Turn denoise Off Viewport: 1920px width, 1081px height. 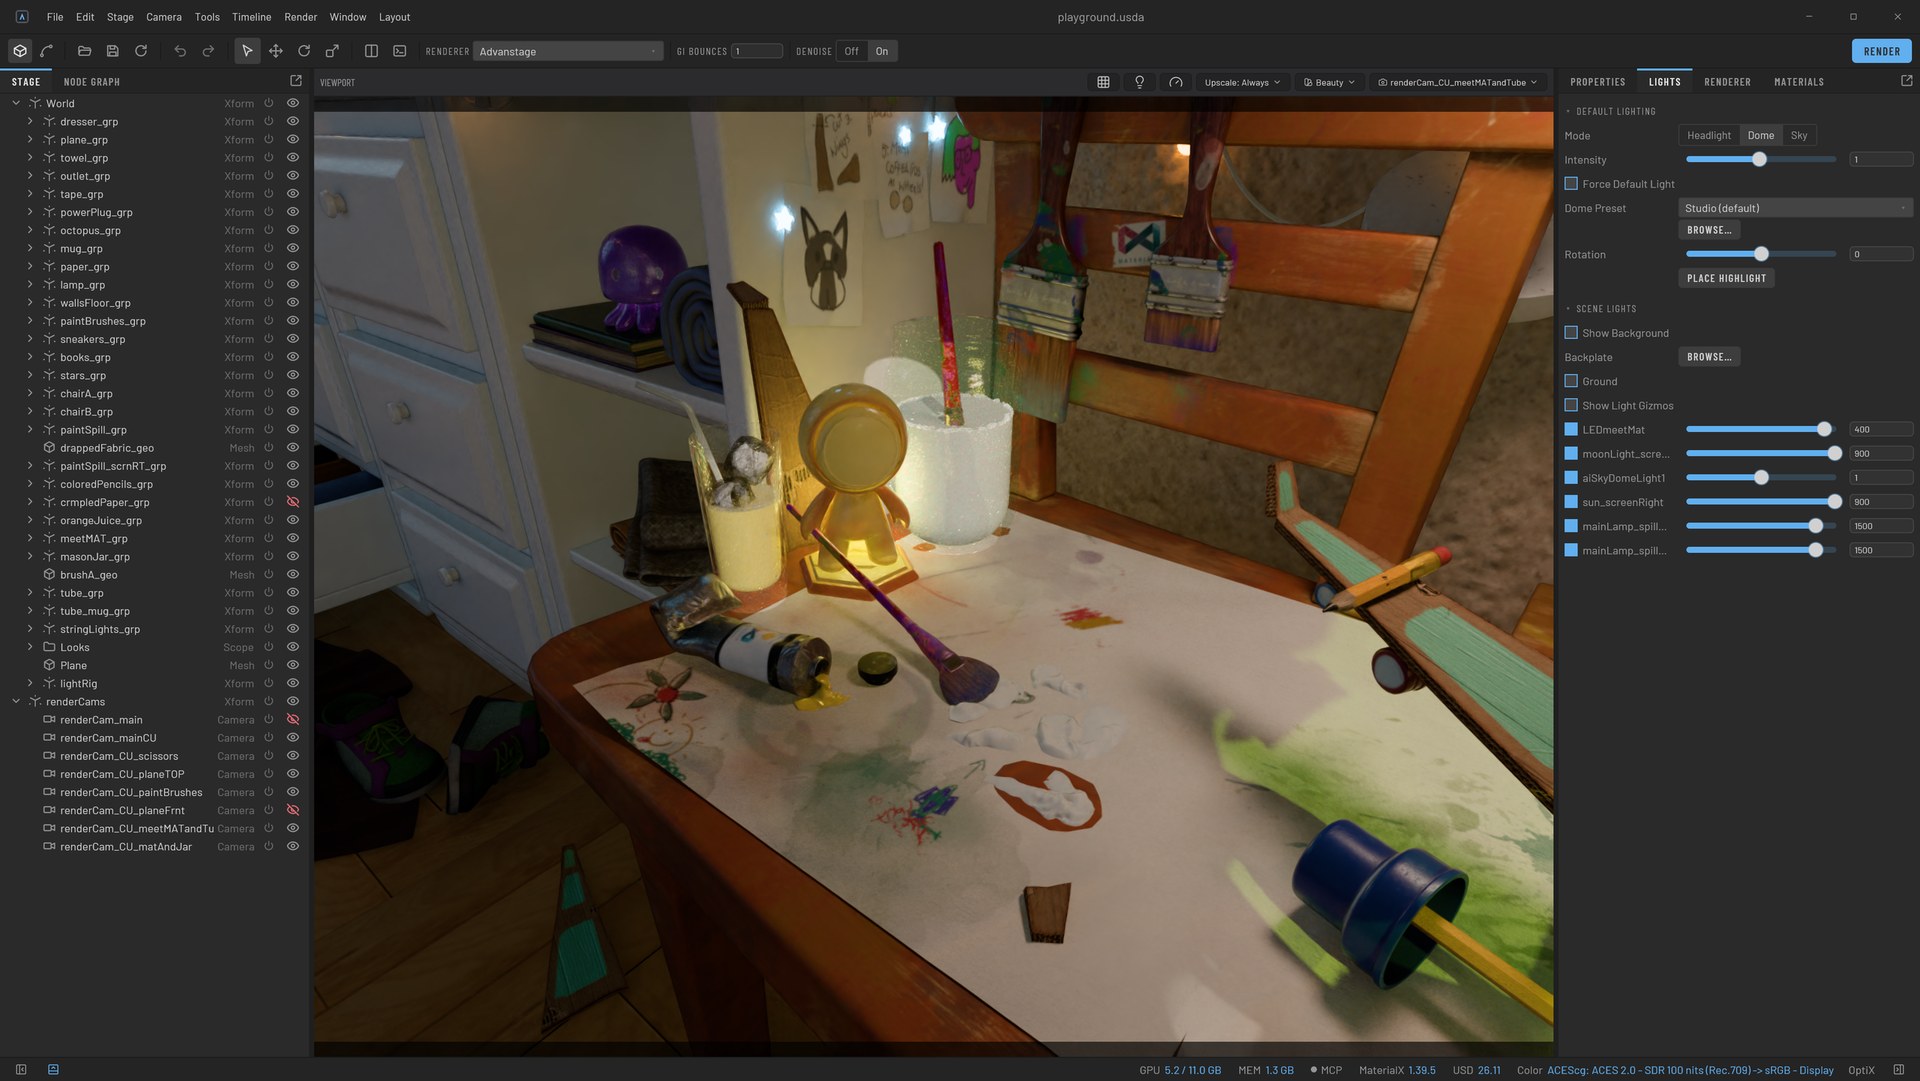(x=851, y=51)
